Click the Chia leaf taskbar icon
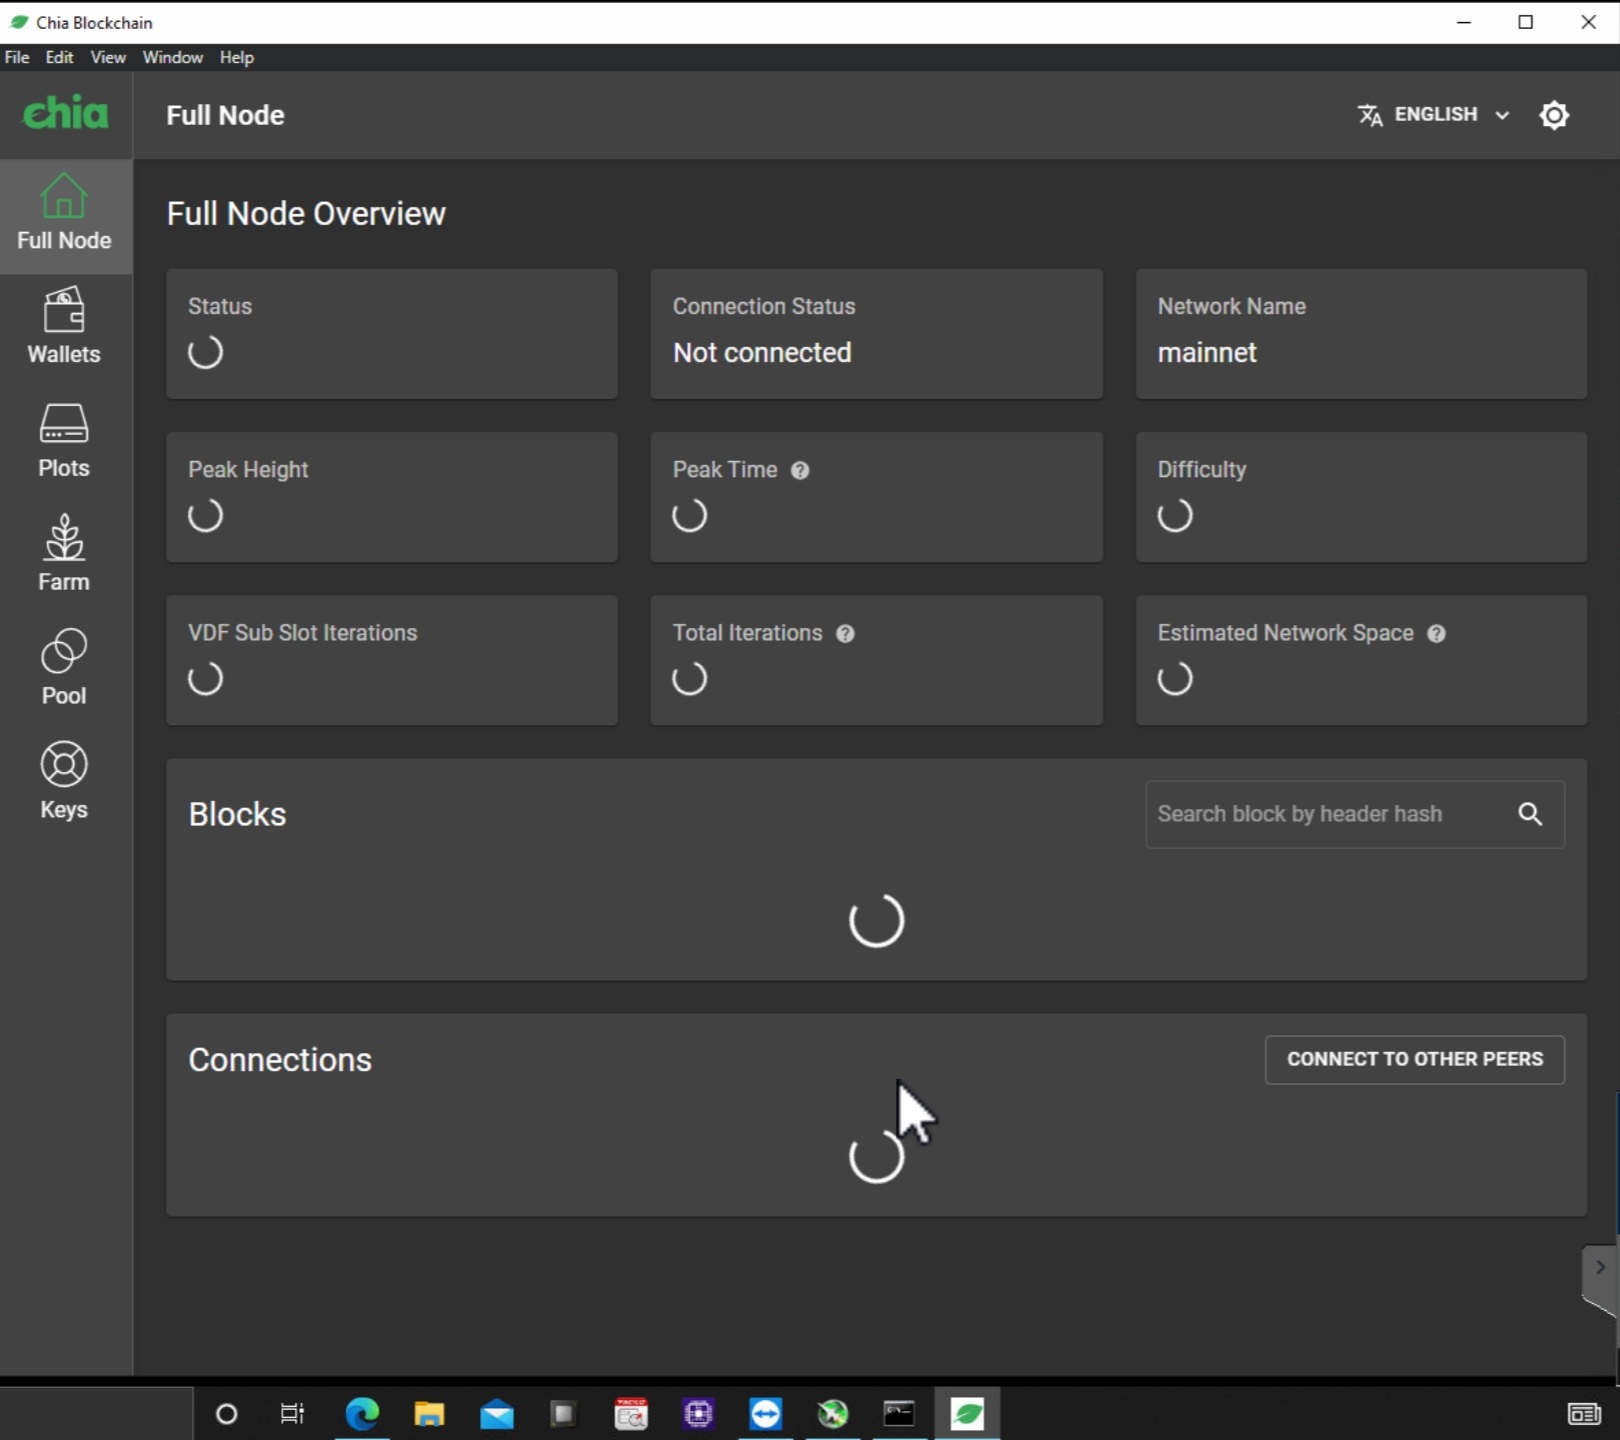The height and width of the screenshot is (1440, 1620). (x=967, y=1413)
